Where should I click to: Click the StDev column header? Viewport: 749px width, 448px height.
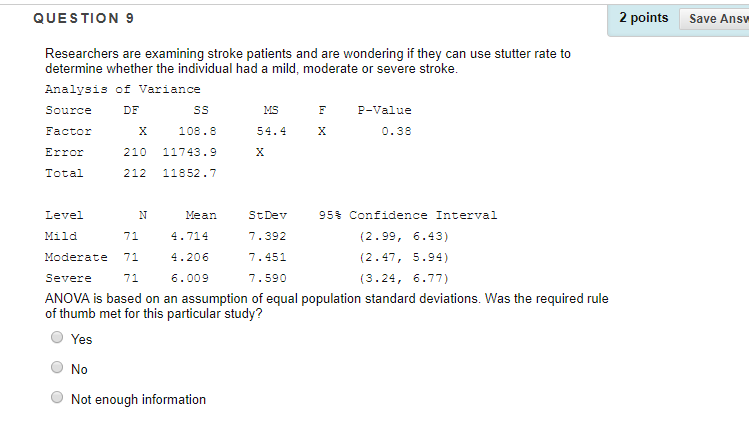click(266, 215)
